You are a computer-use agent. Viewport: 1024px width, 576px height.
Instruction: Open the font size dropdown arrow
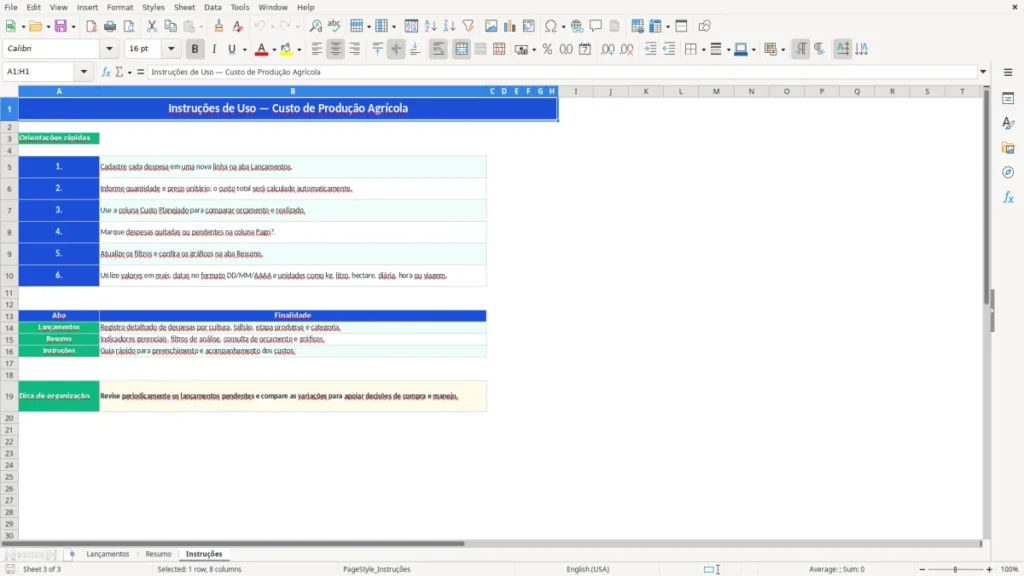click(x=171, y=48)
